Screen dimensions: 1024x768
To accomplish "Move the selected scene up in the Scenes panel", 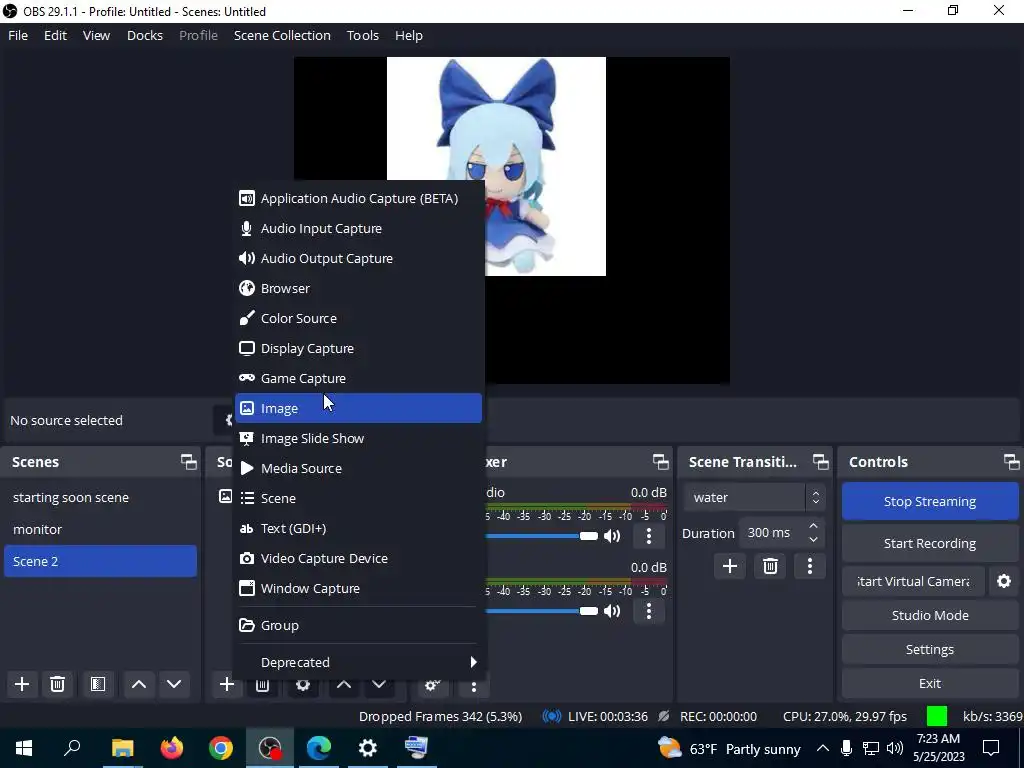I will coord(138,684).
